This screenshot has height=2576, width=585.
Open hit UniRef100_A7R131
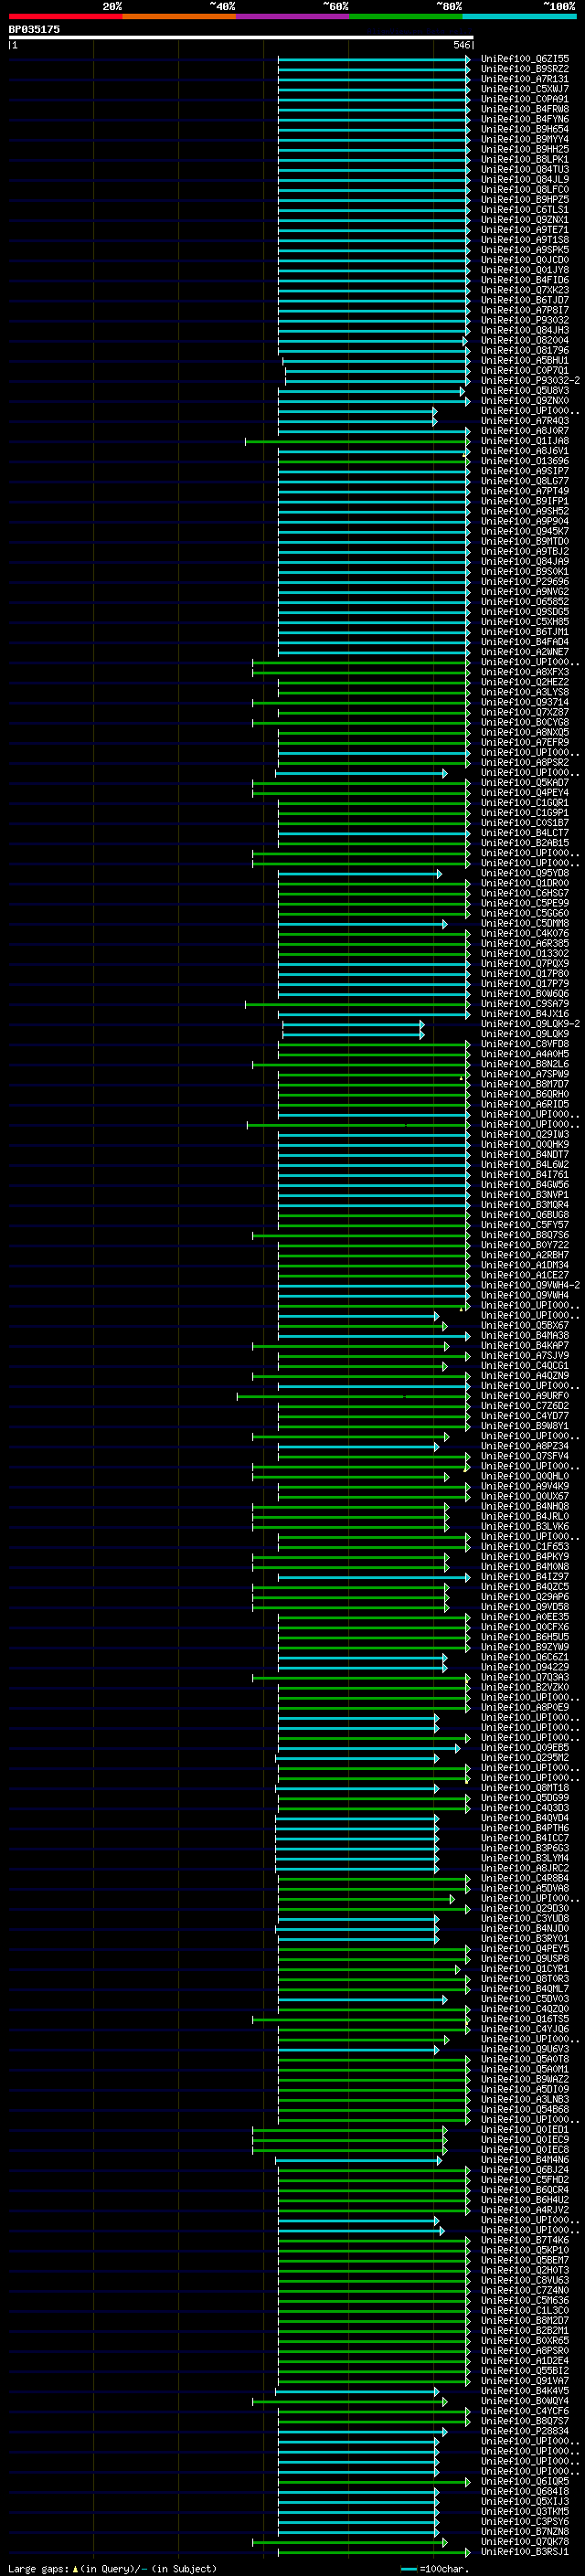525,79
